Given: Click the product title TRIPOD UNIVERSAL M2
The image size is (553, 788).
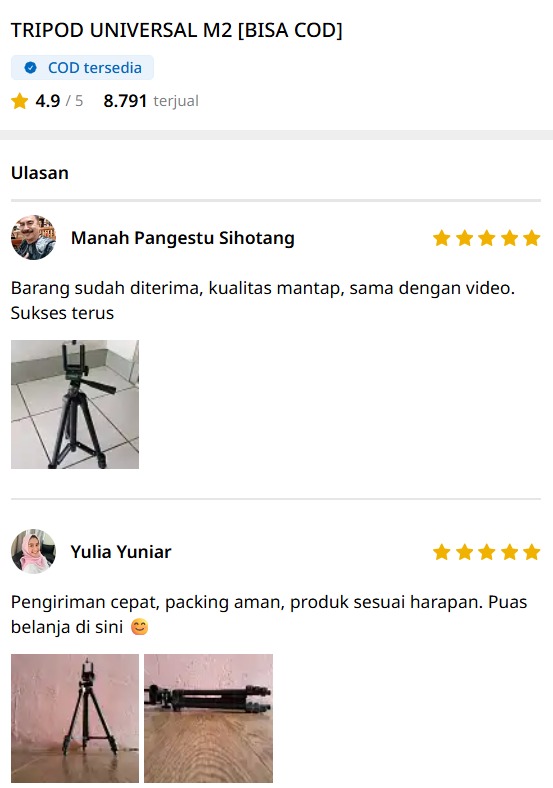Looking at the screenshot, I should pyautogui.click(x=176, y=30).
